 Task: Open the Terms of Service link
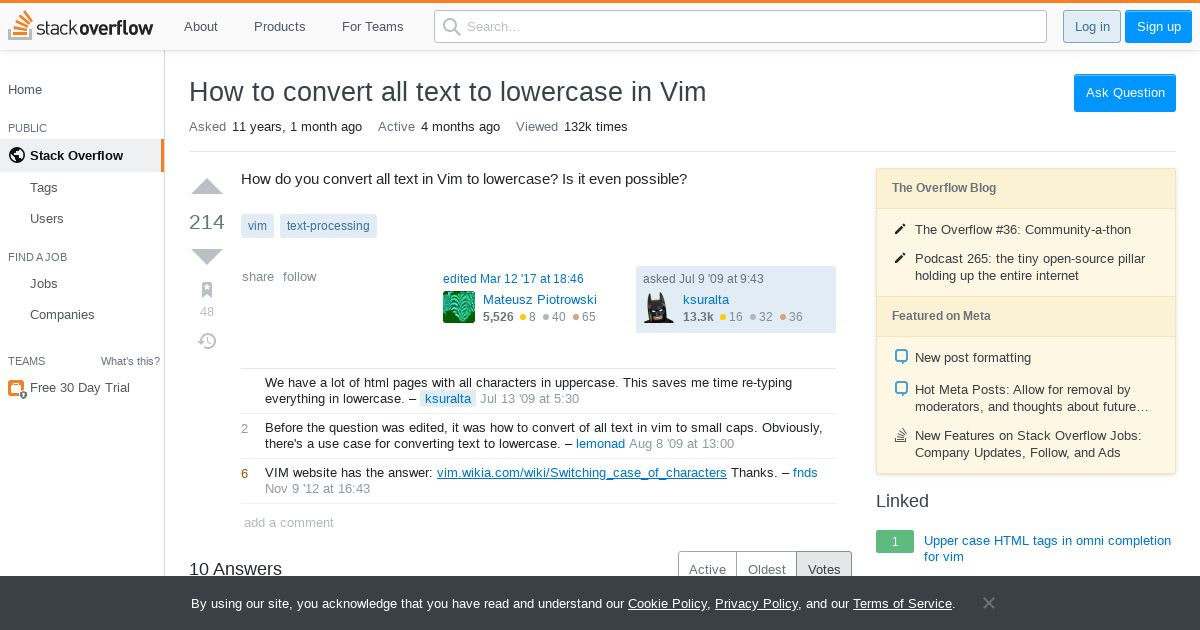click(902, 604)
